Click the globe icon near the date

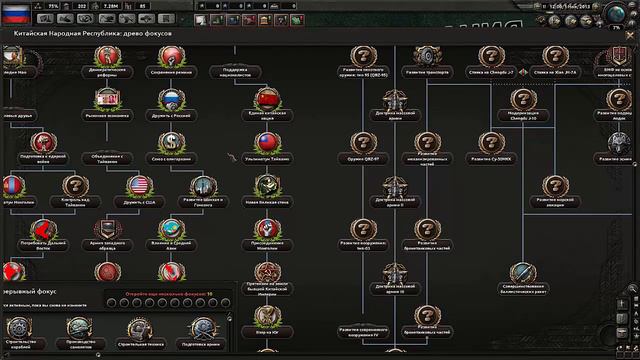617,15
